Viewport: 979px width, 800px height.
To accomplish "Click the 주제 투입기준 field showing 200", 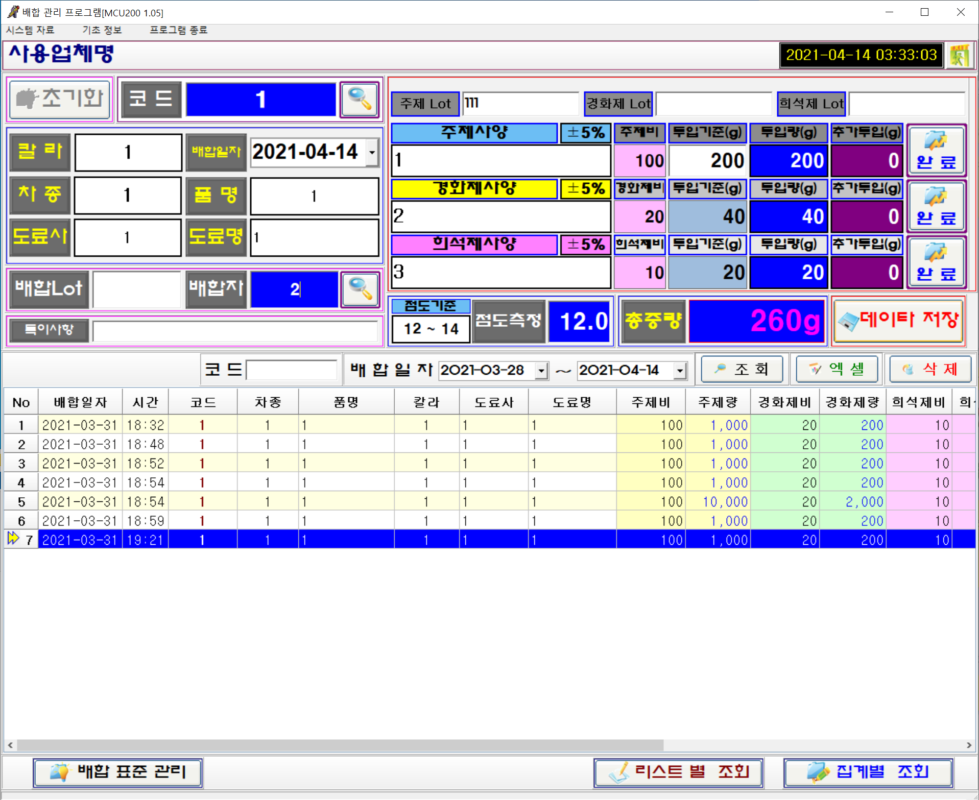I will point(707,160).
